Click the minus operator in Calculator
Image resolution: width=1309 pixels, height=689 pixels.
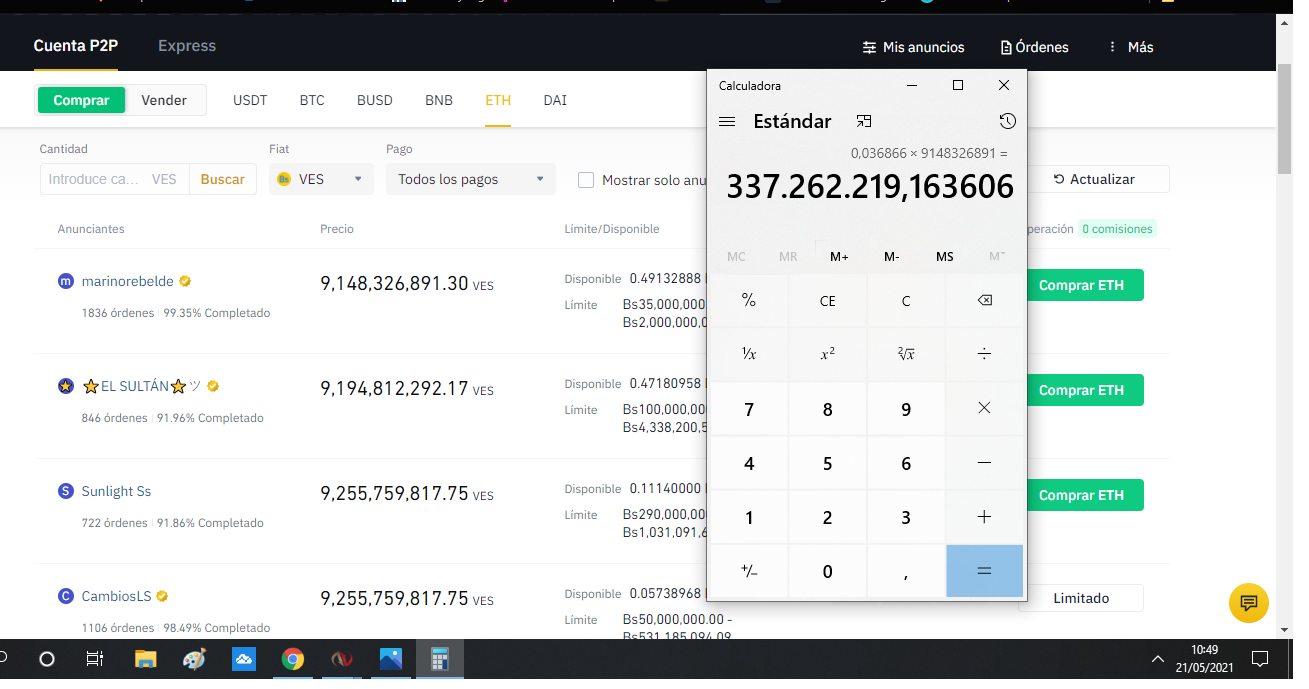[x=984, y=463]
